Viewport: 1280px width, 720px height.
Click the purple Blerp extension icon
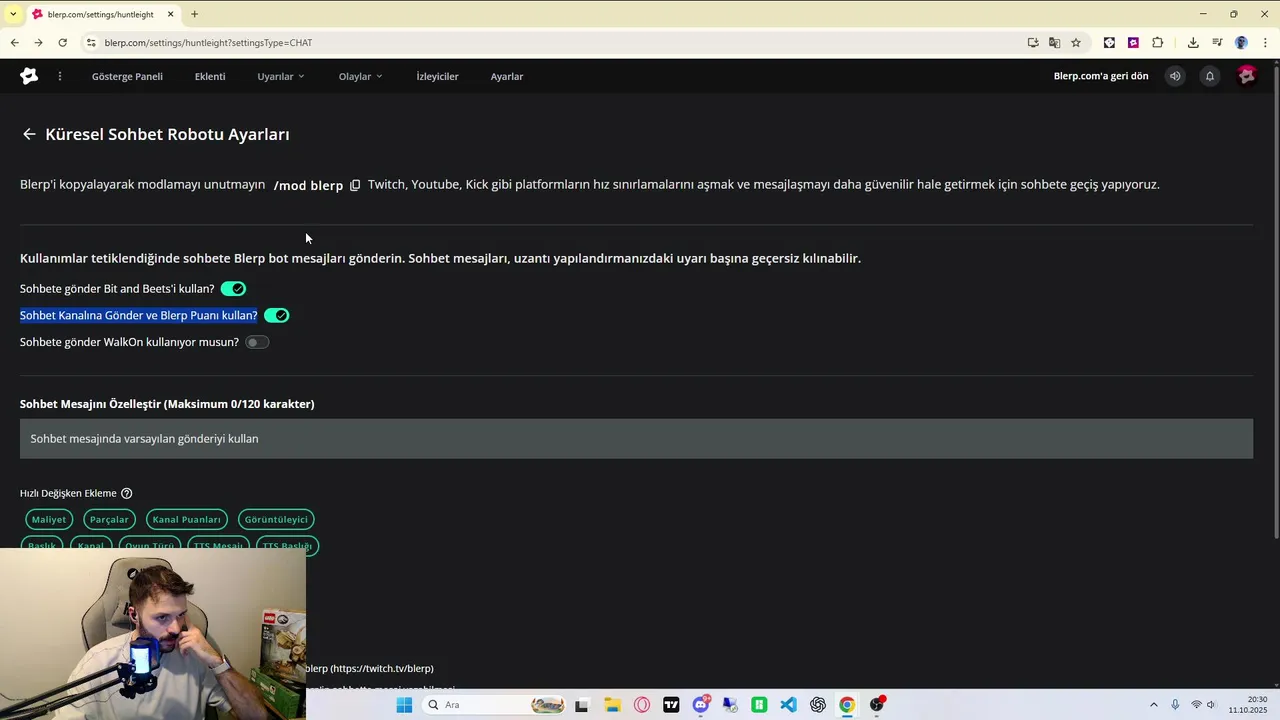[x=1133, y=43]
